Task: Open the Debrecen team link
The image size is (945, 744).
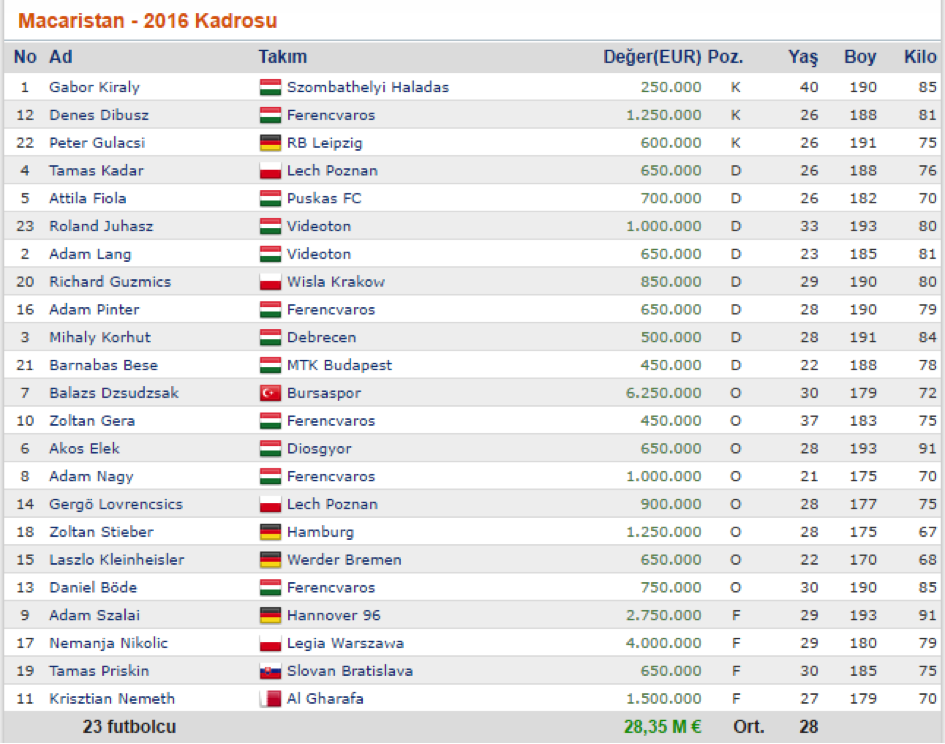Action: tap(322, 337)
